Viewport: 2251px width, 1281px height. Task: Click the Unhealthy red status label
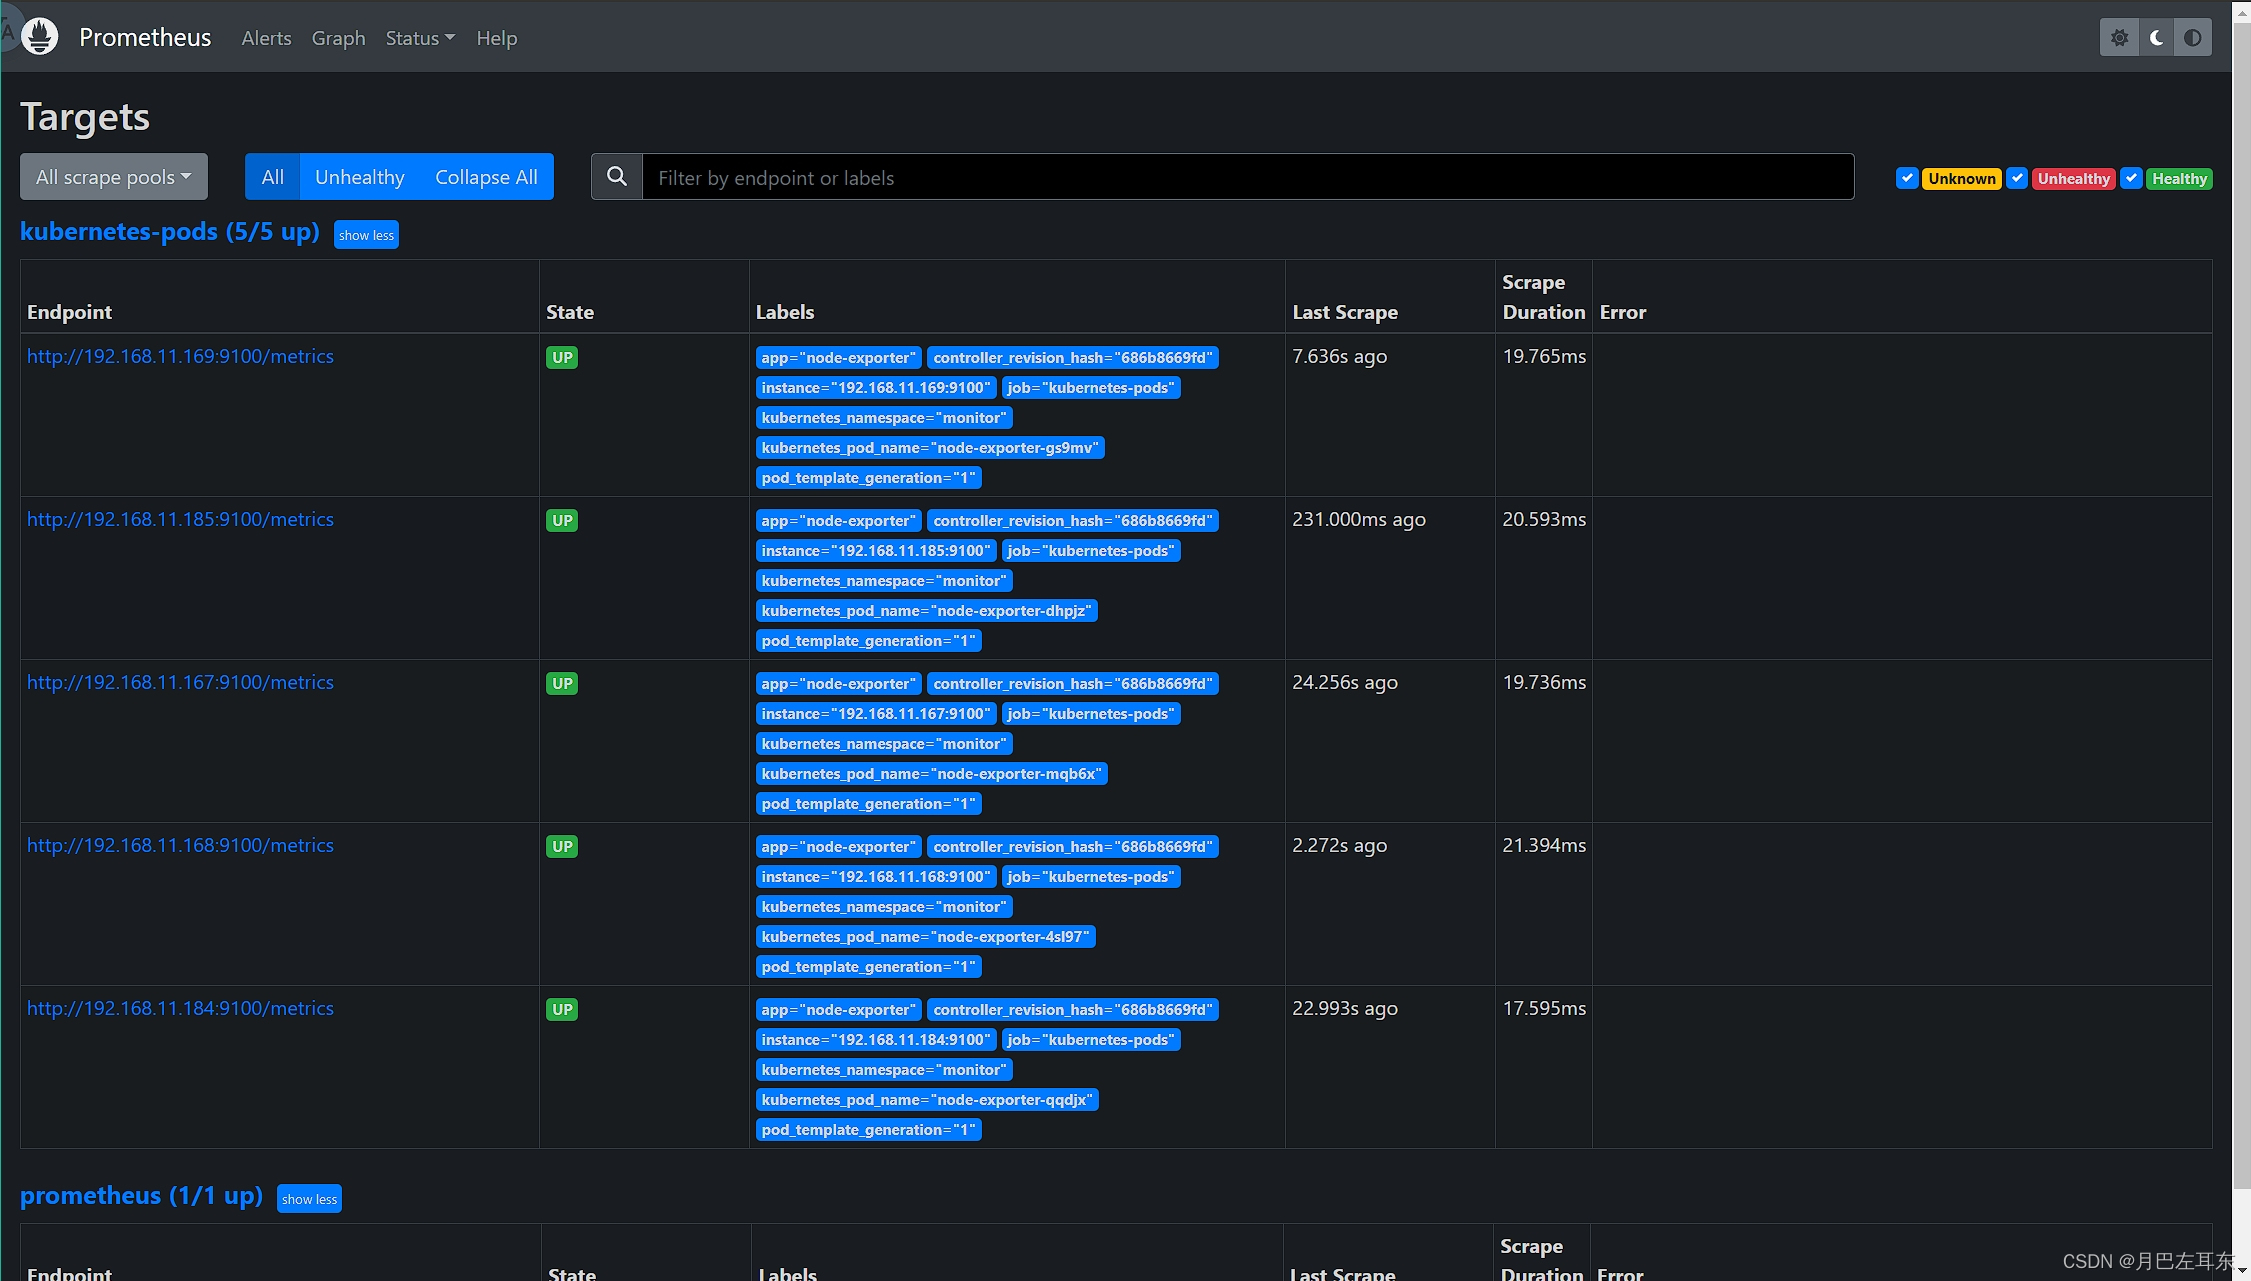click(2074, 179)
